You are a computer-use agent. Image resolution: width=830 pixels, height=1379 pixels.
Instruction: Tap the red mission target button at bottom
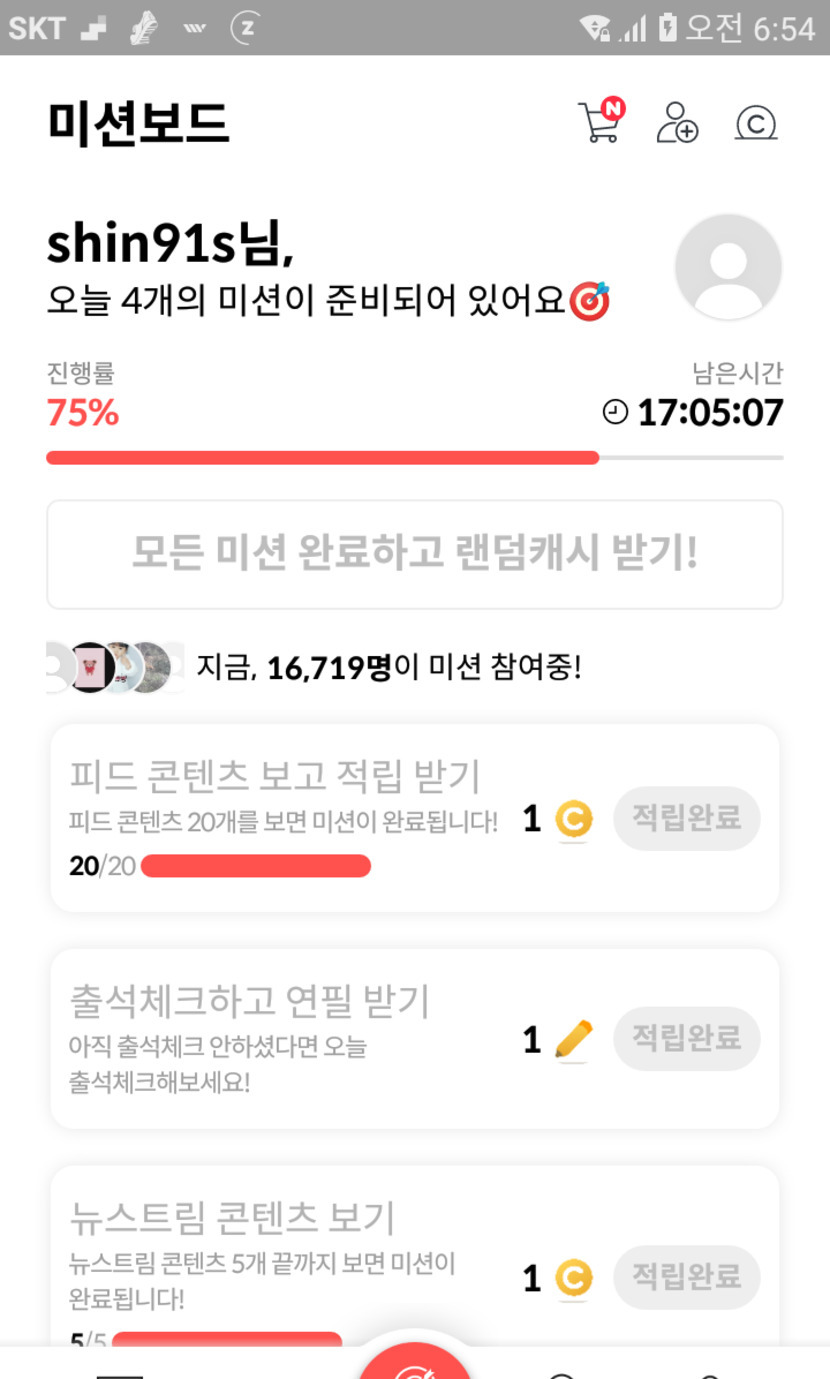tap(415, 1362)
